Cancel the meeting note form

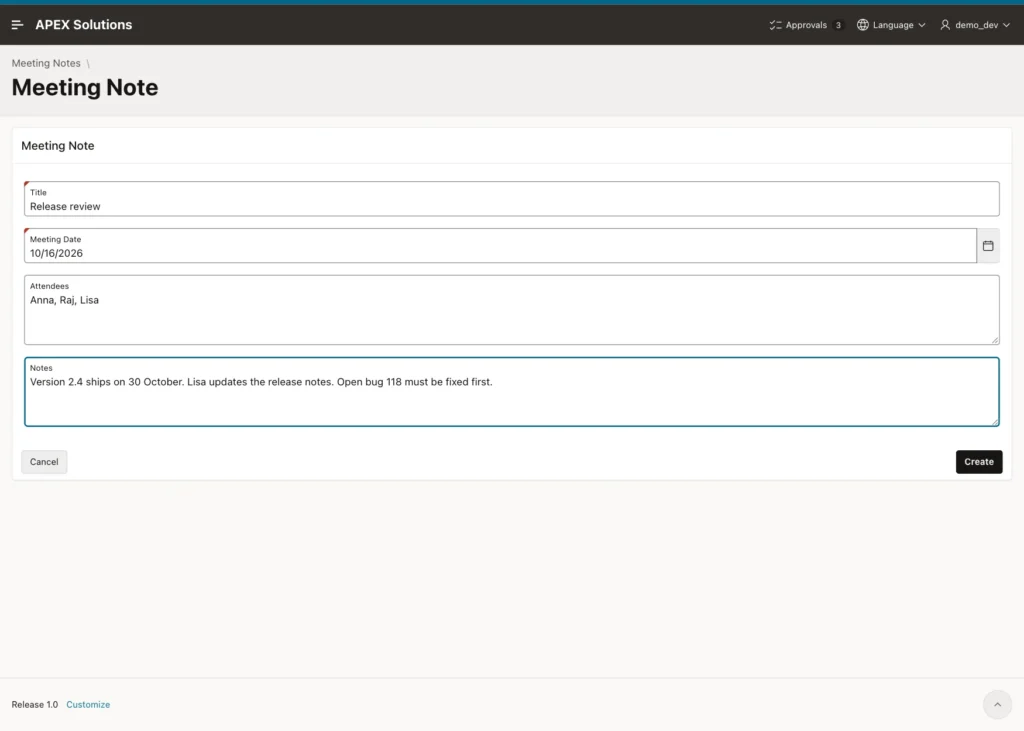click(x=44, y=462)
